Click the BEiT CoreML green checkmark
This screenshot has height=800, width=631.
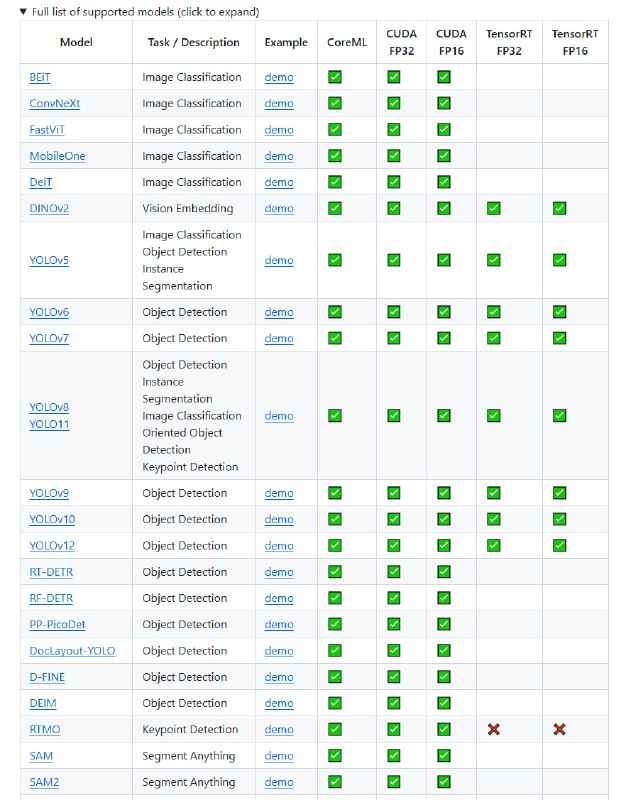335,77
